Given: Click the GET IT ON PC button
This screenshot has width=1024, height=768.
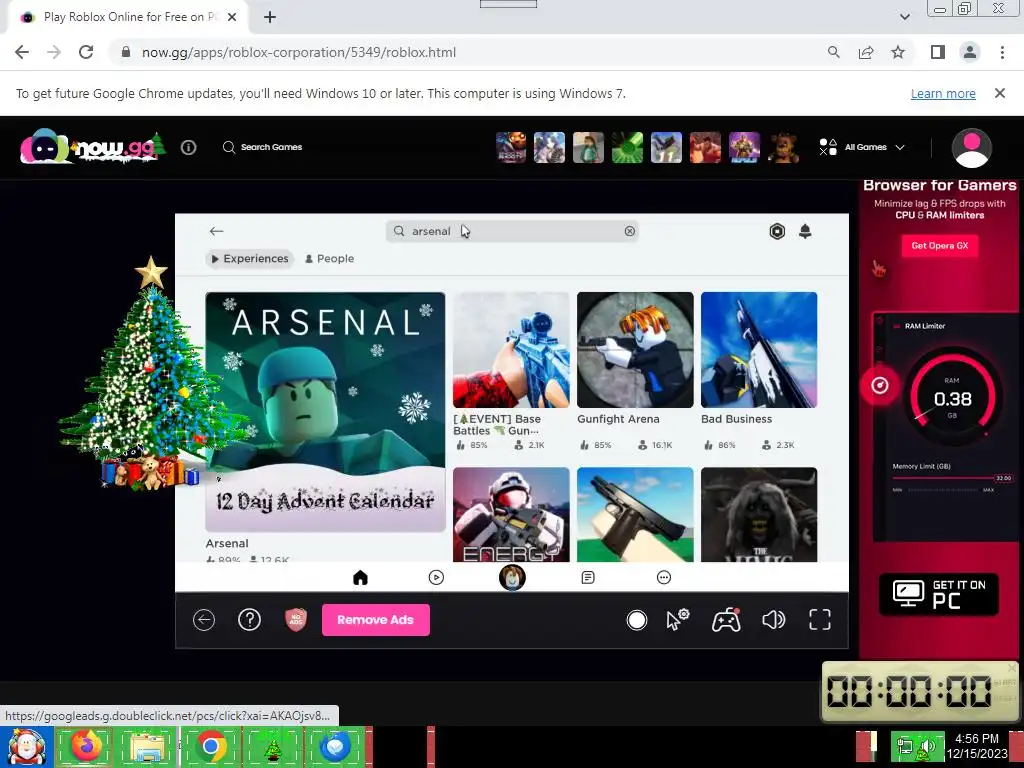Looking at the screenshot, I should pos(938,594).
